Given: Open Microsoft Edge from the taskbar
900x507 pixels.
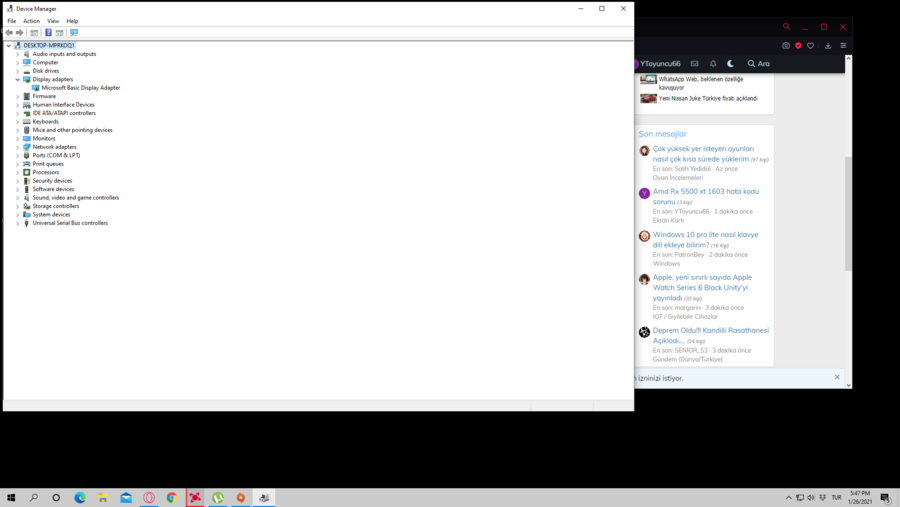Looking at the screenshot, I should 80,498.
